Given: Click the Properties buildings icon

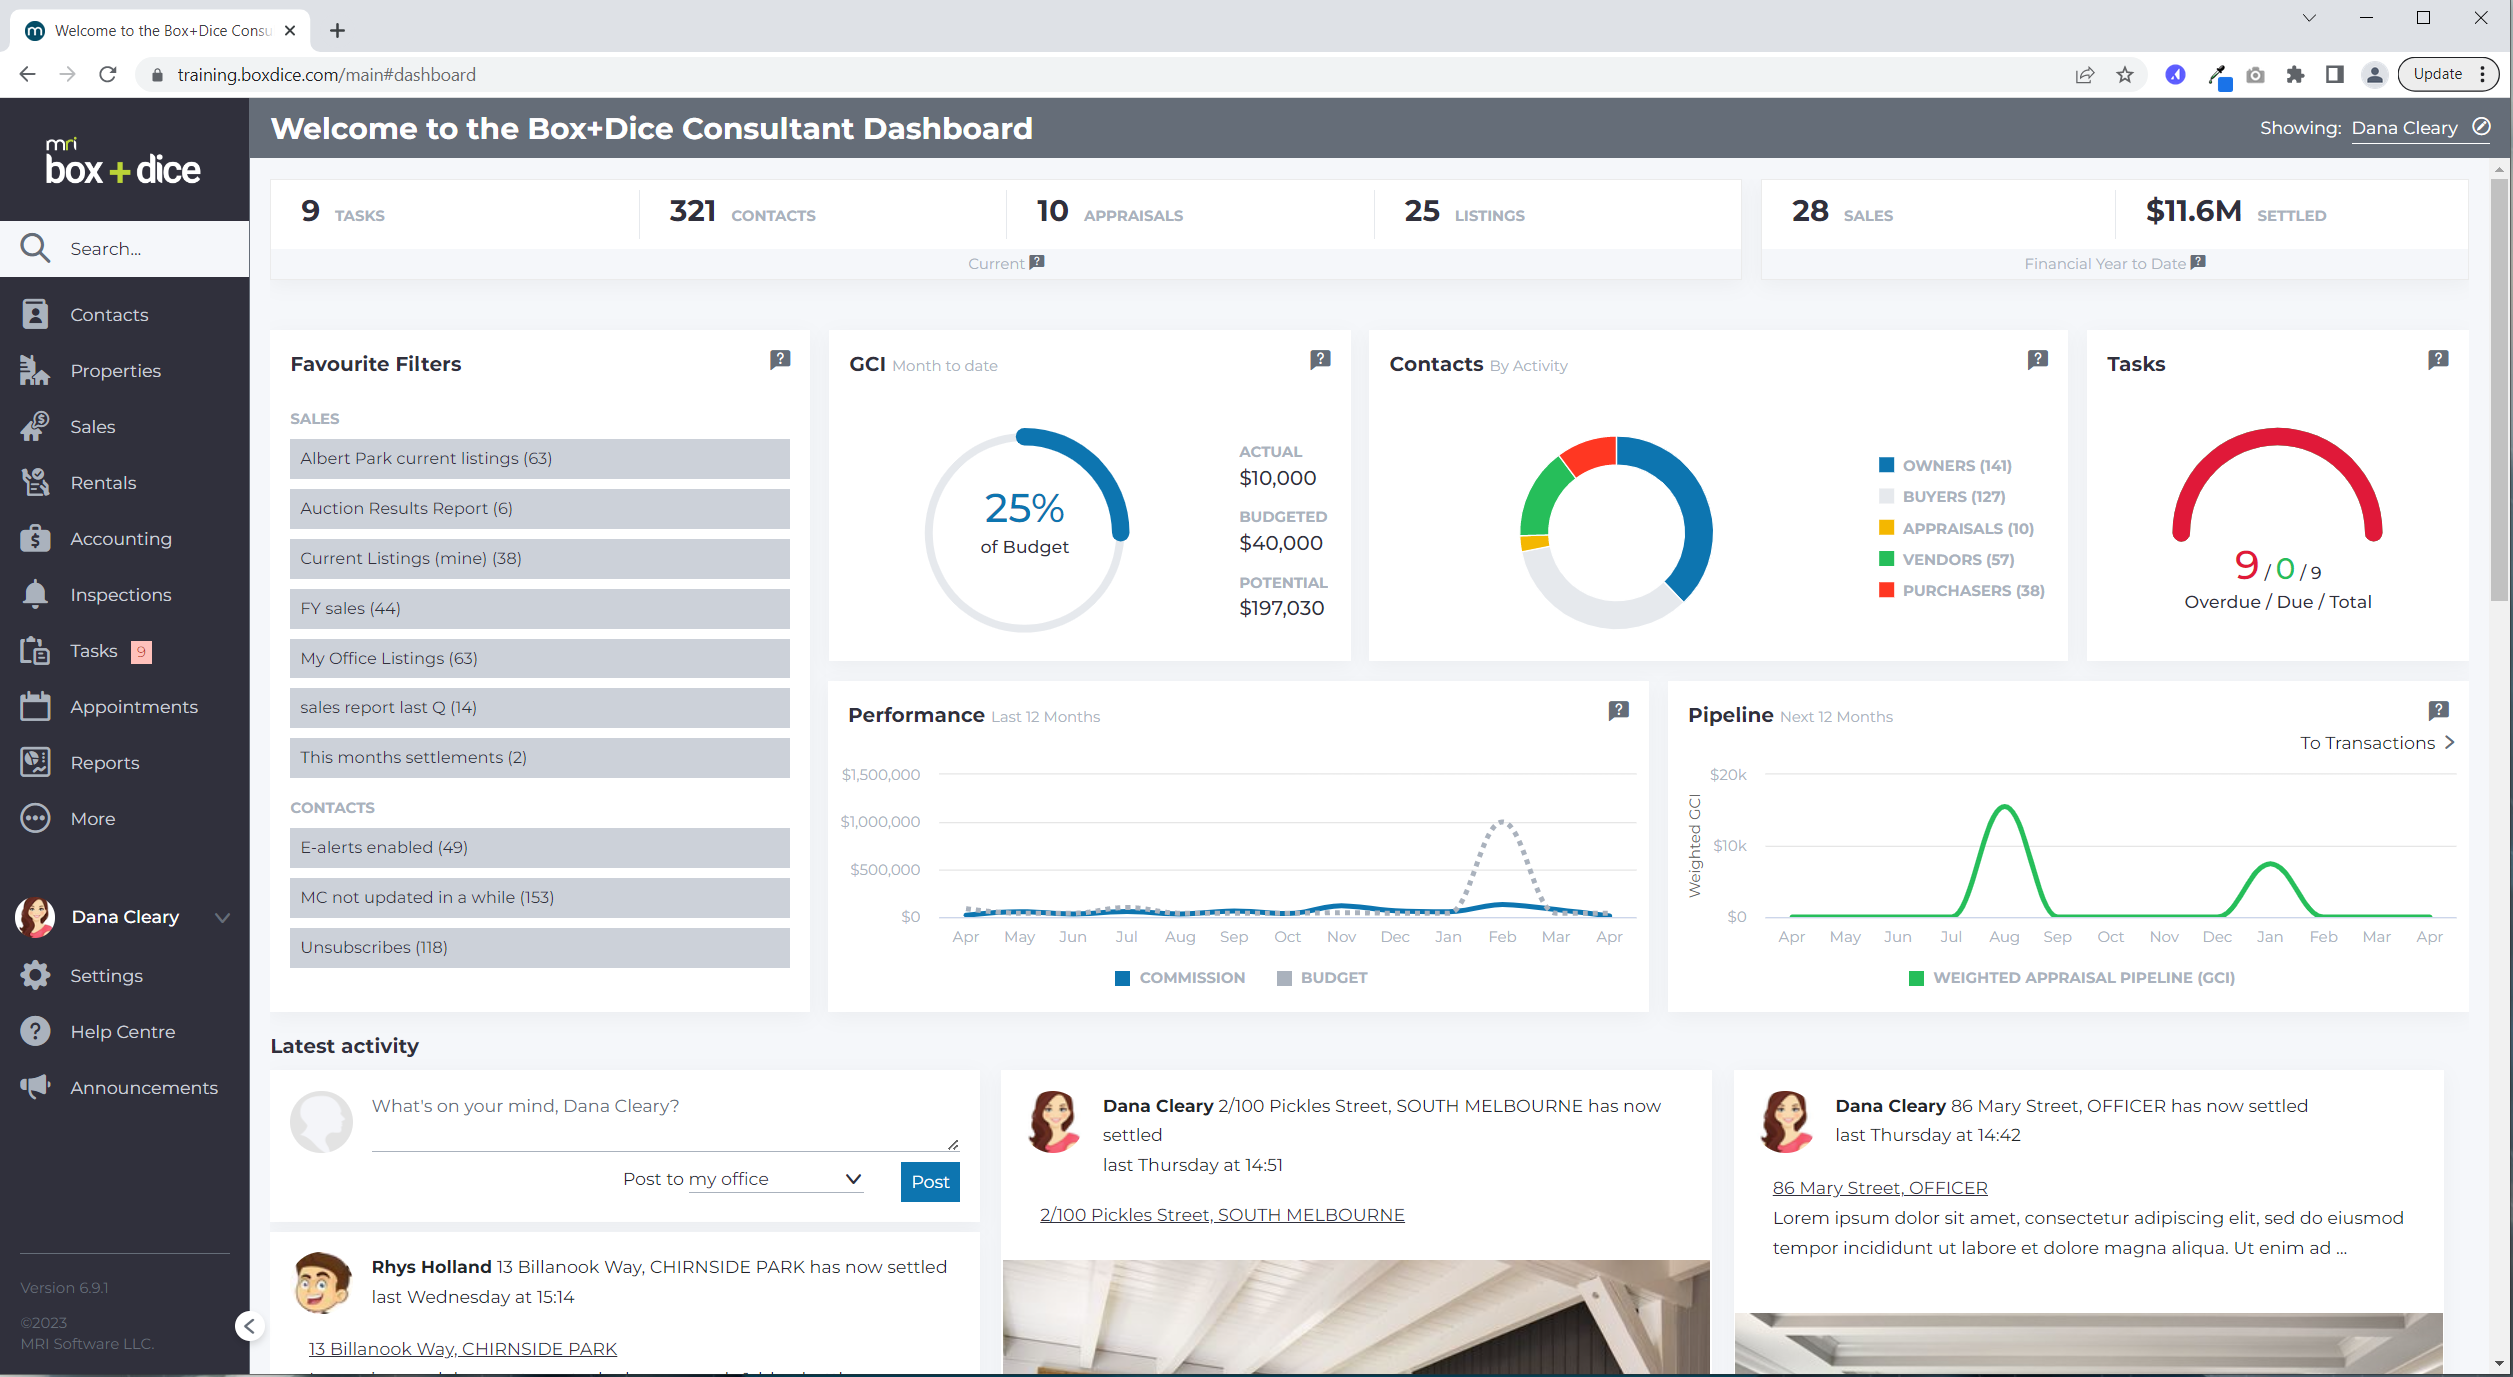Looking at the screenshot, I should 35,370.
